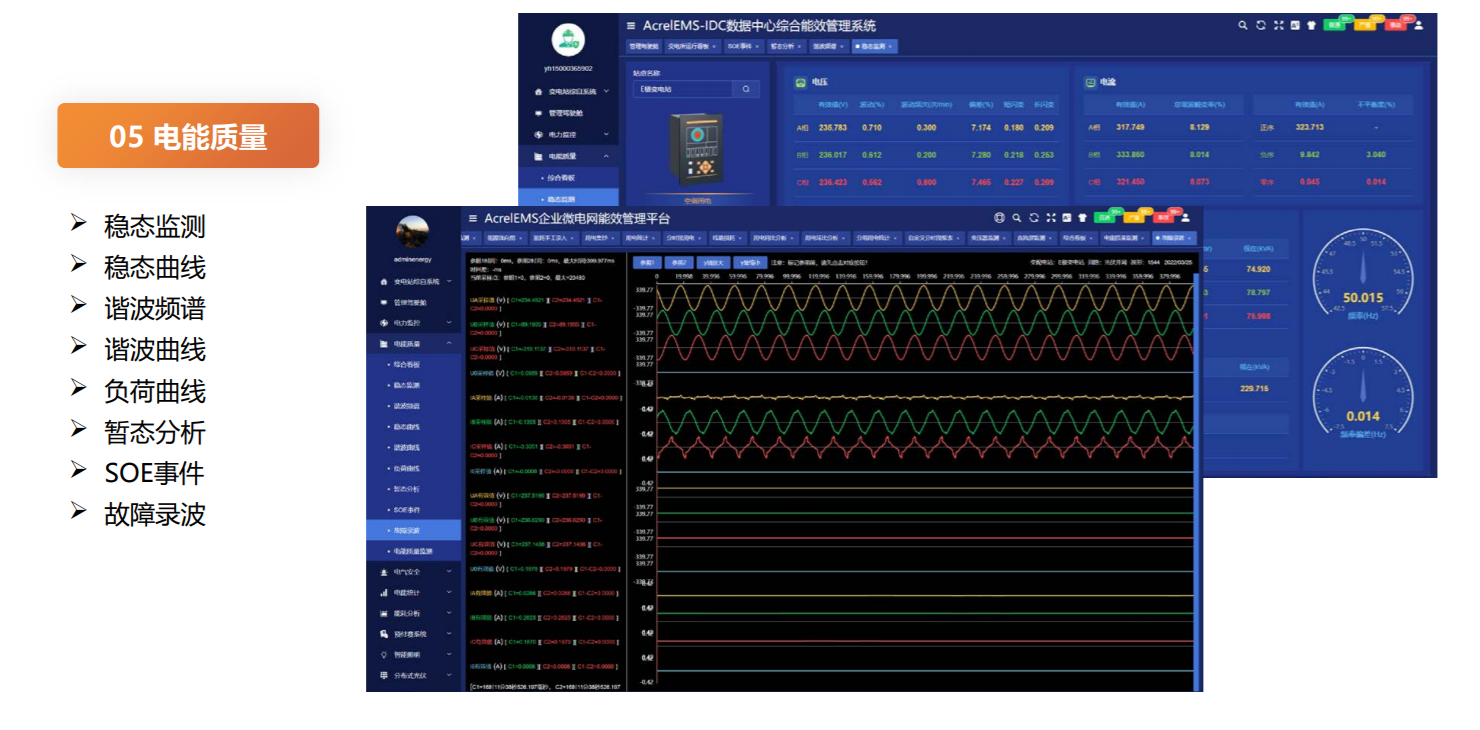Refresh icon in AcrelEMS-IDC window header
Screen dimensions: 1480x730
coord(1261,25)
